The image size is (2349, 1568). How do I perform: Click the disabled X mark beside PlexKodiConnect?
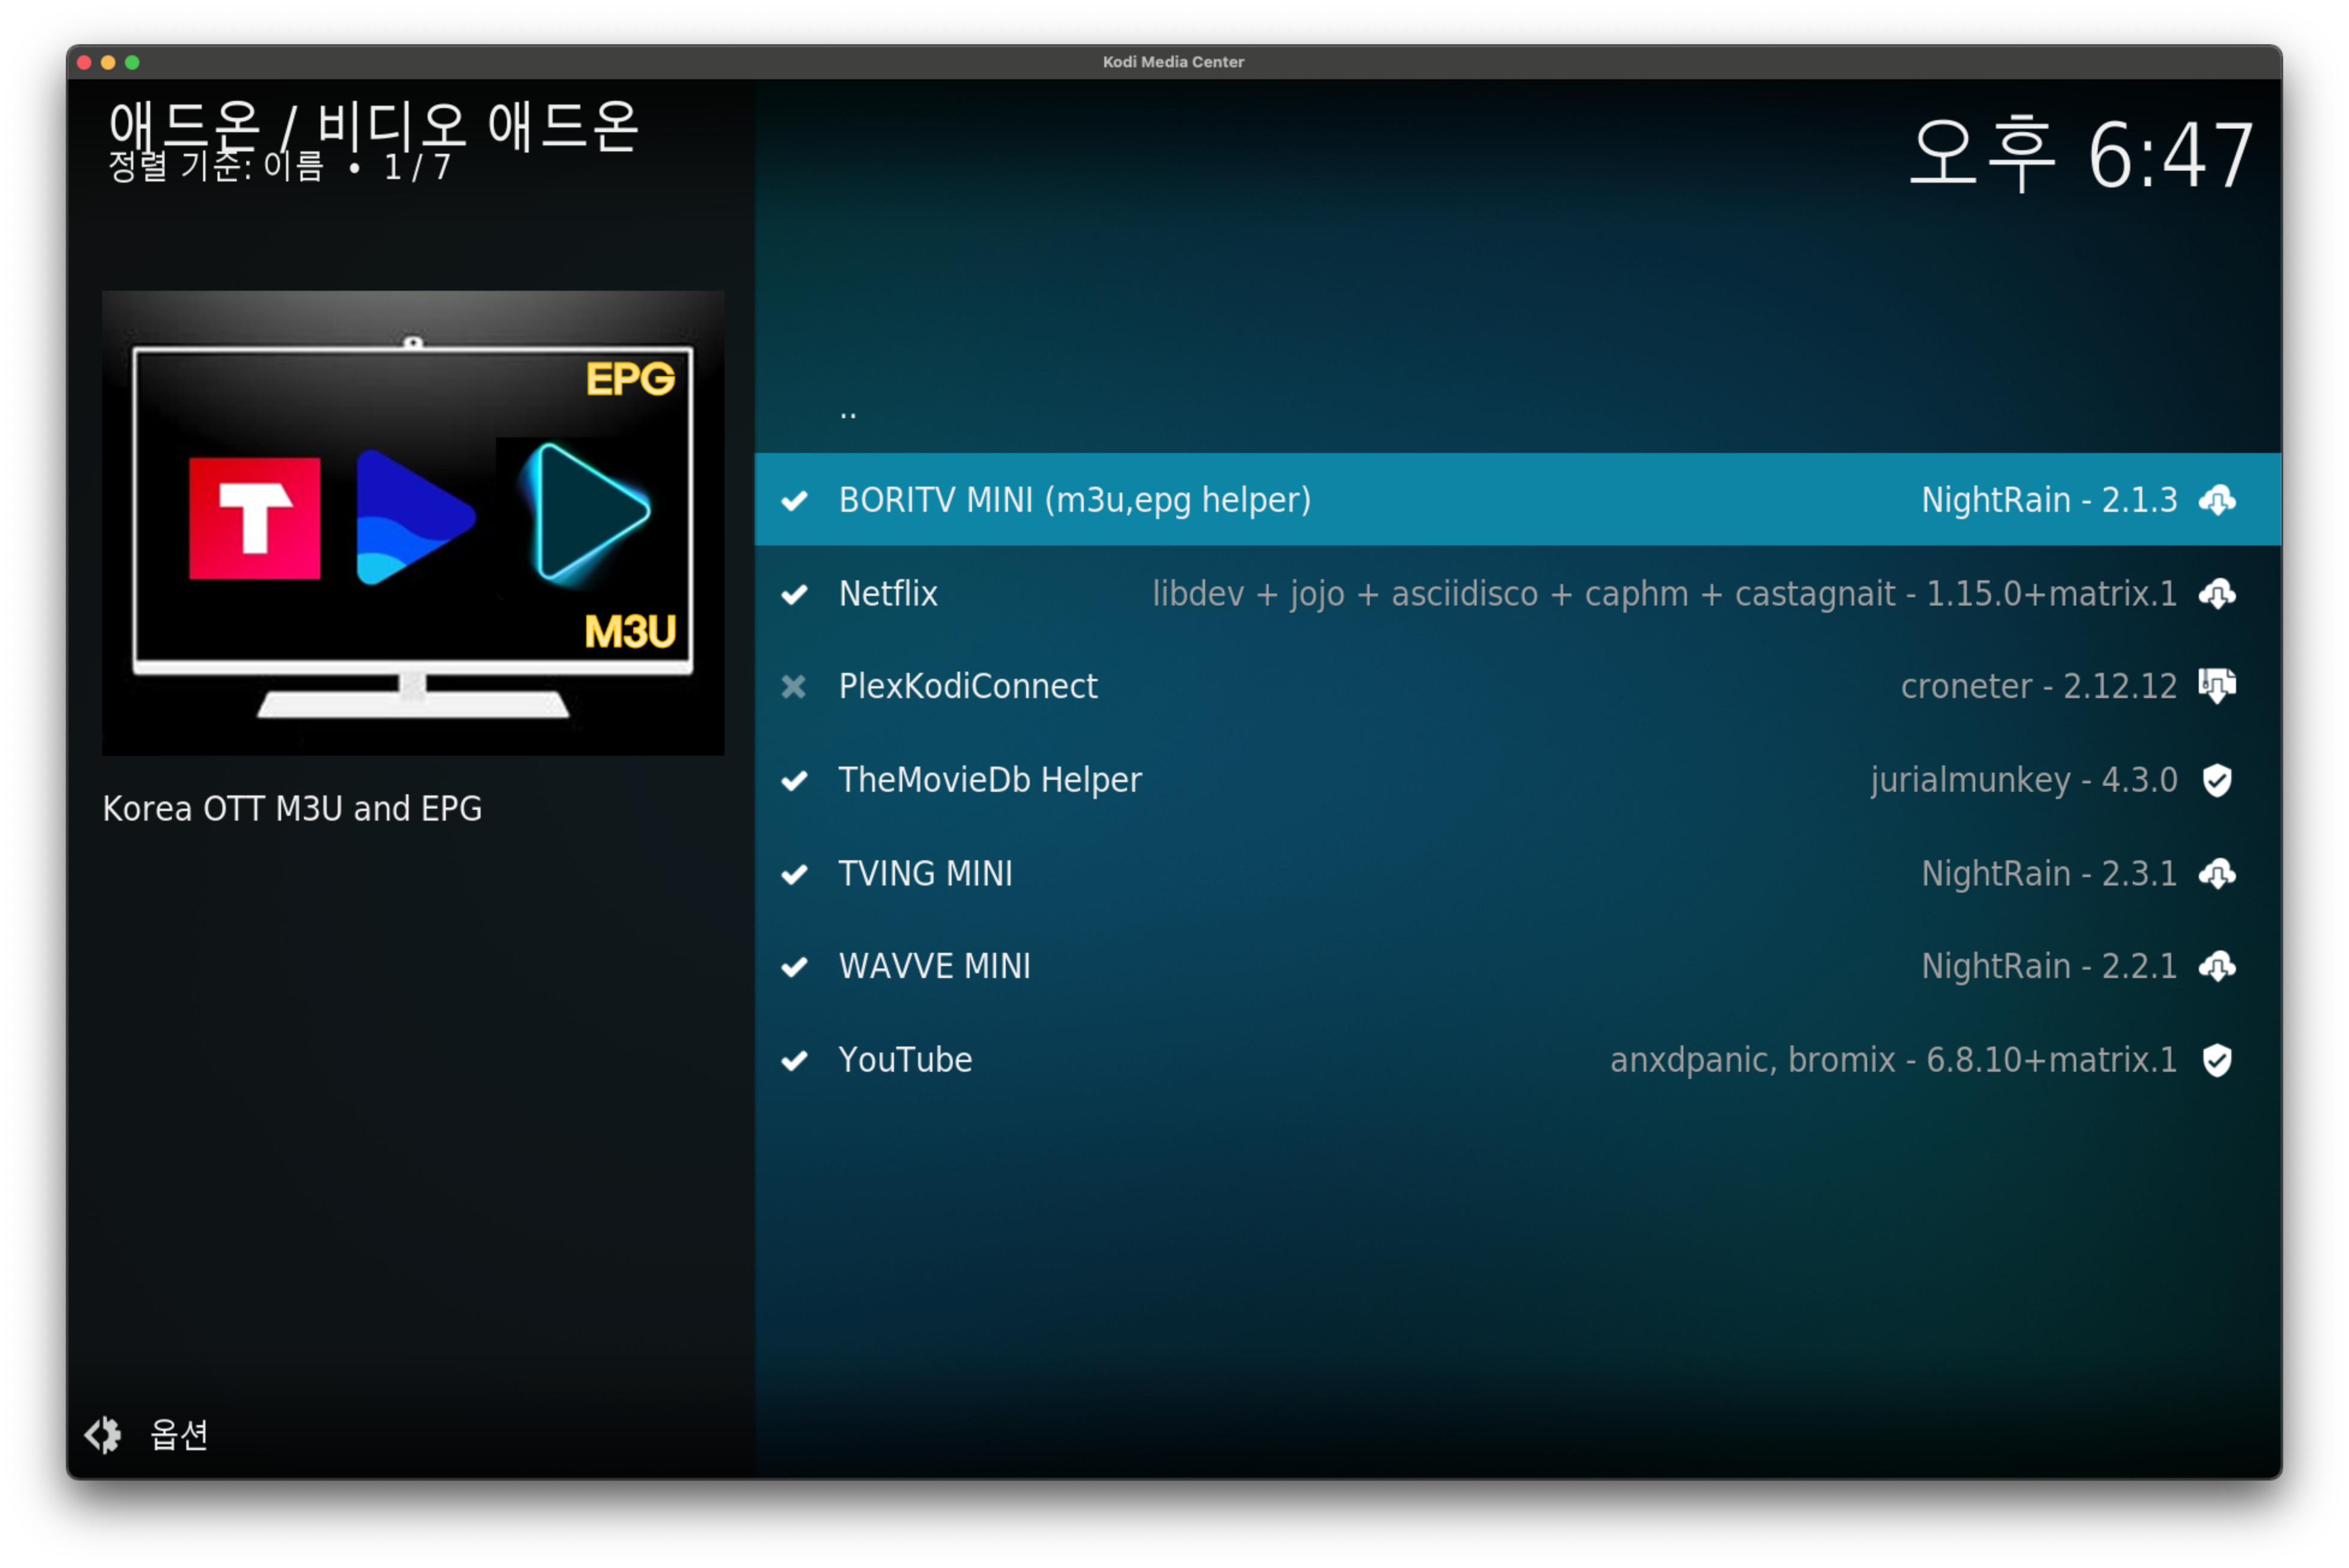[x=794, y=686]
